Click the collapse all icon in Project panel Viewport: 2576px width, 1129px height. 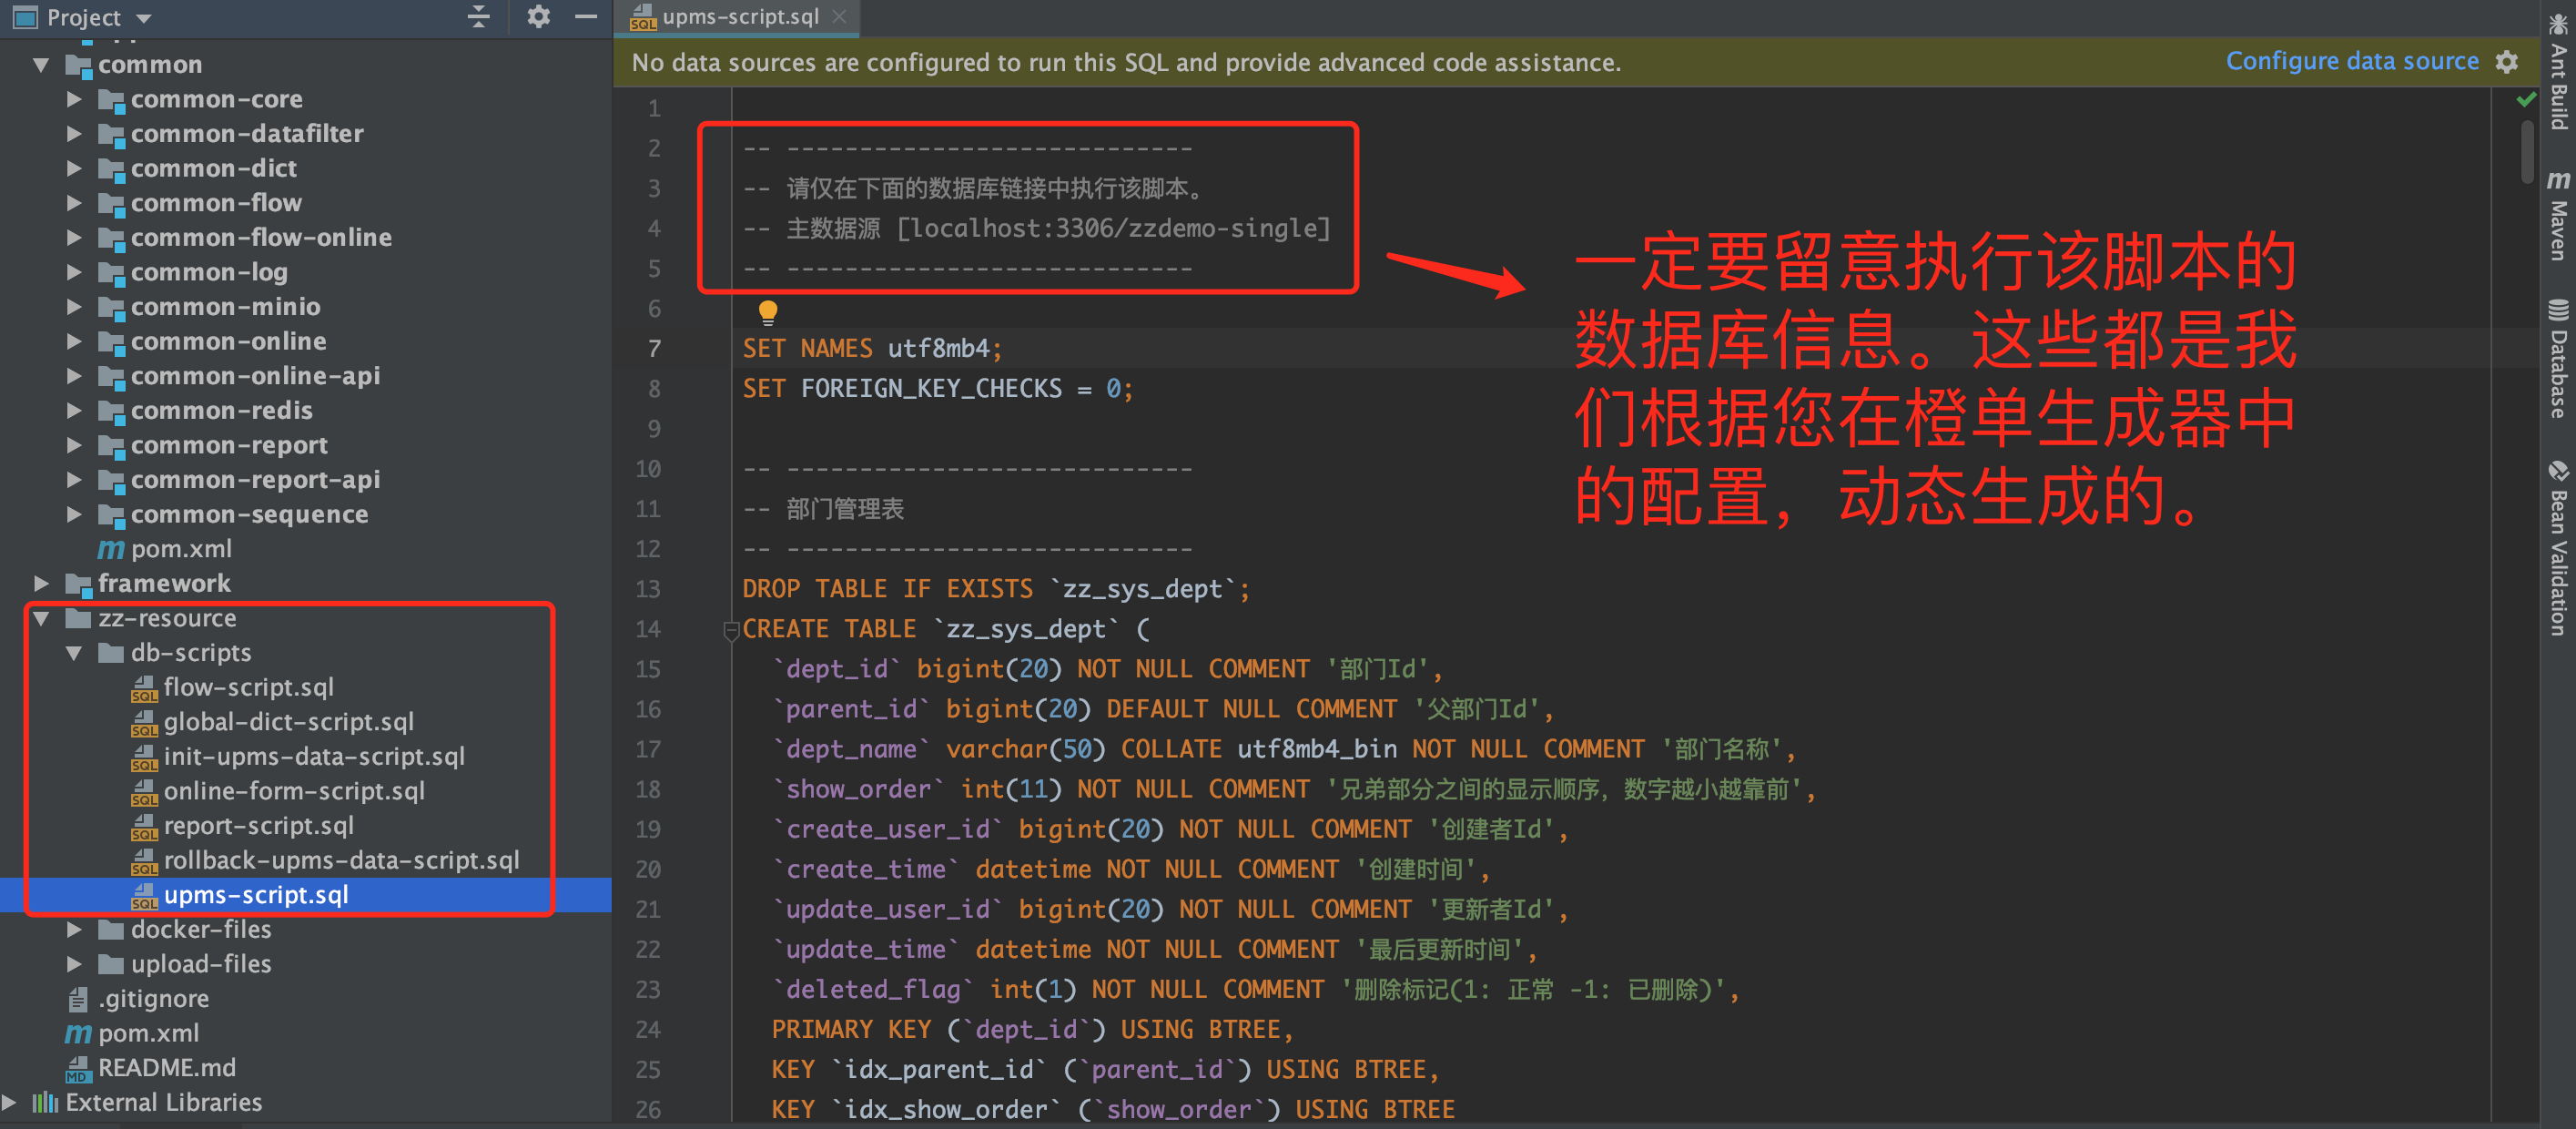pos(479,16)
